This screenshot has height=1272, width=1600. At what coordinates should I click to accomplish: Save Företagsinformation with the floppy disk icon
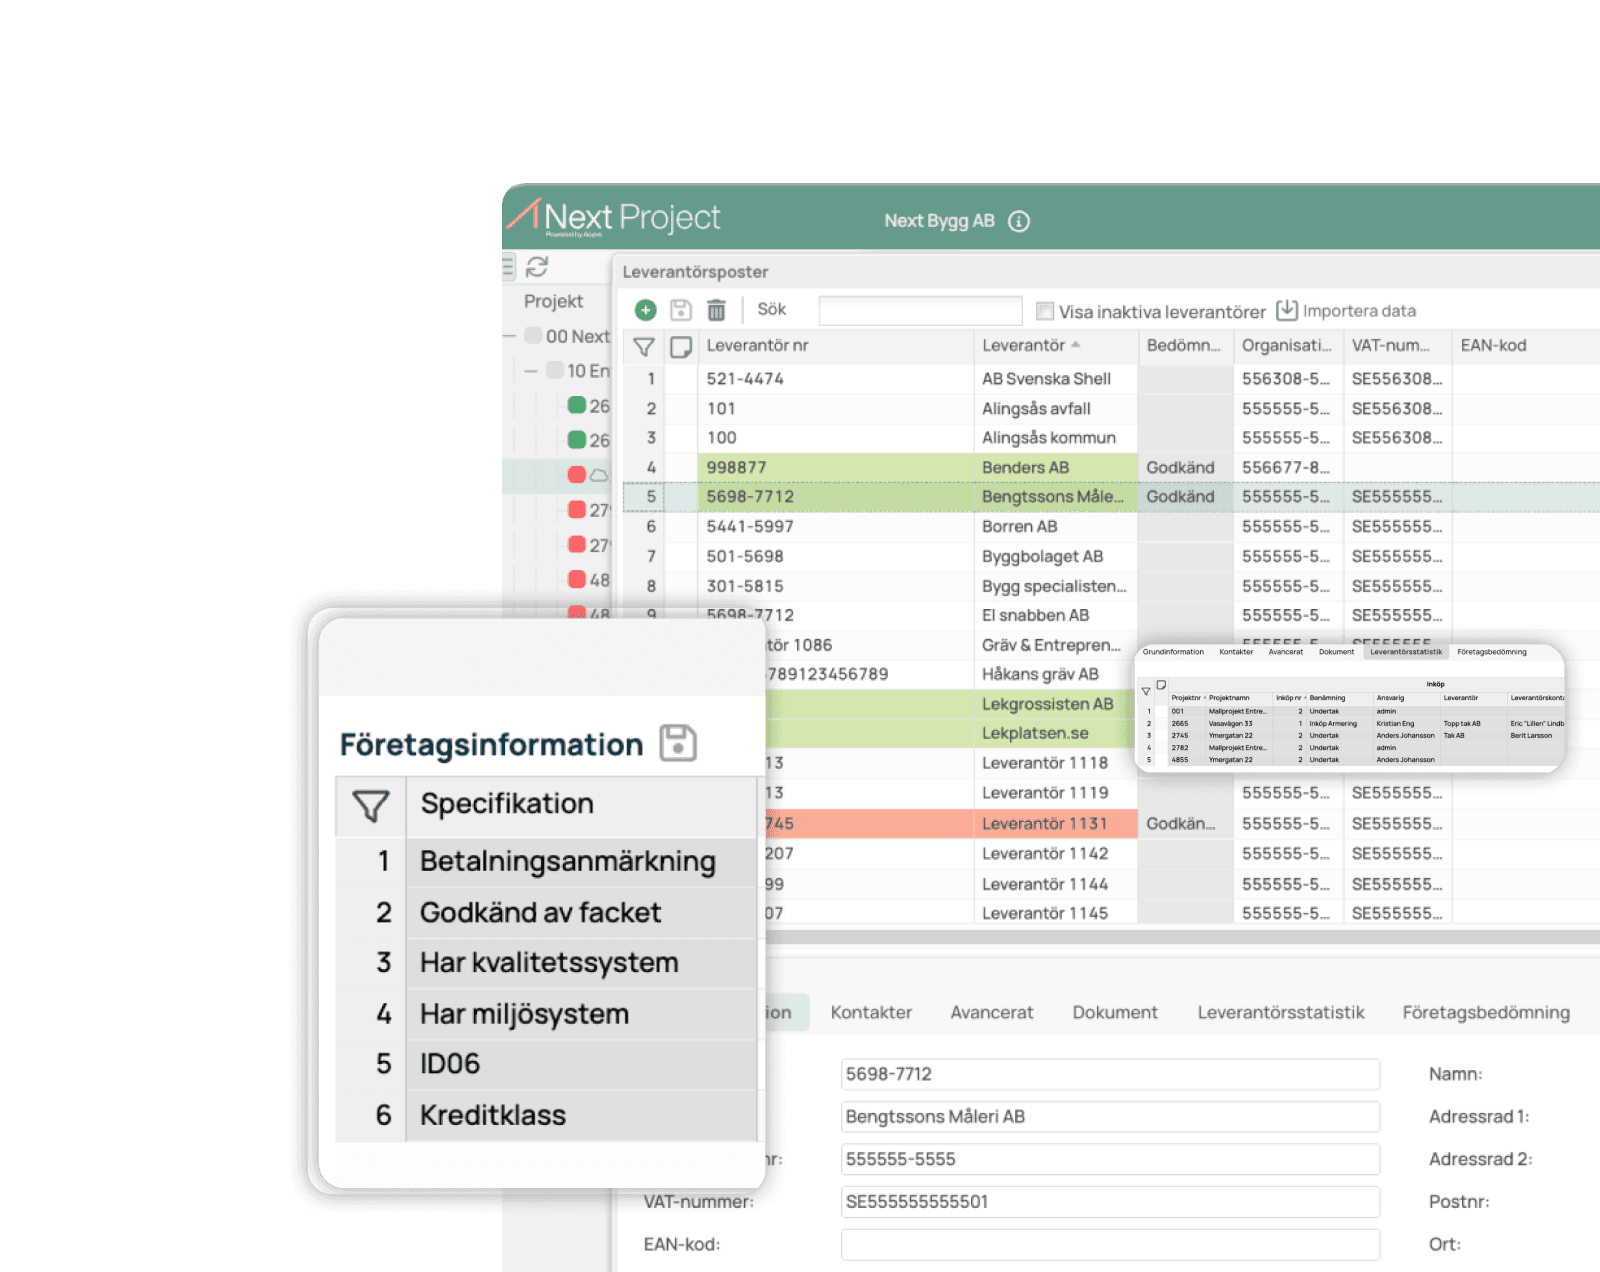(678, 743)
